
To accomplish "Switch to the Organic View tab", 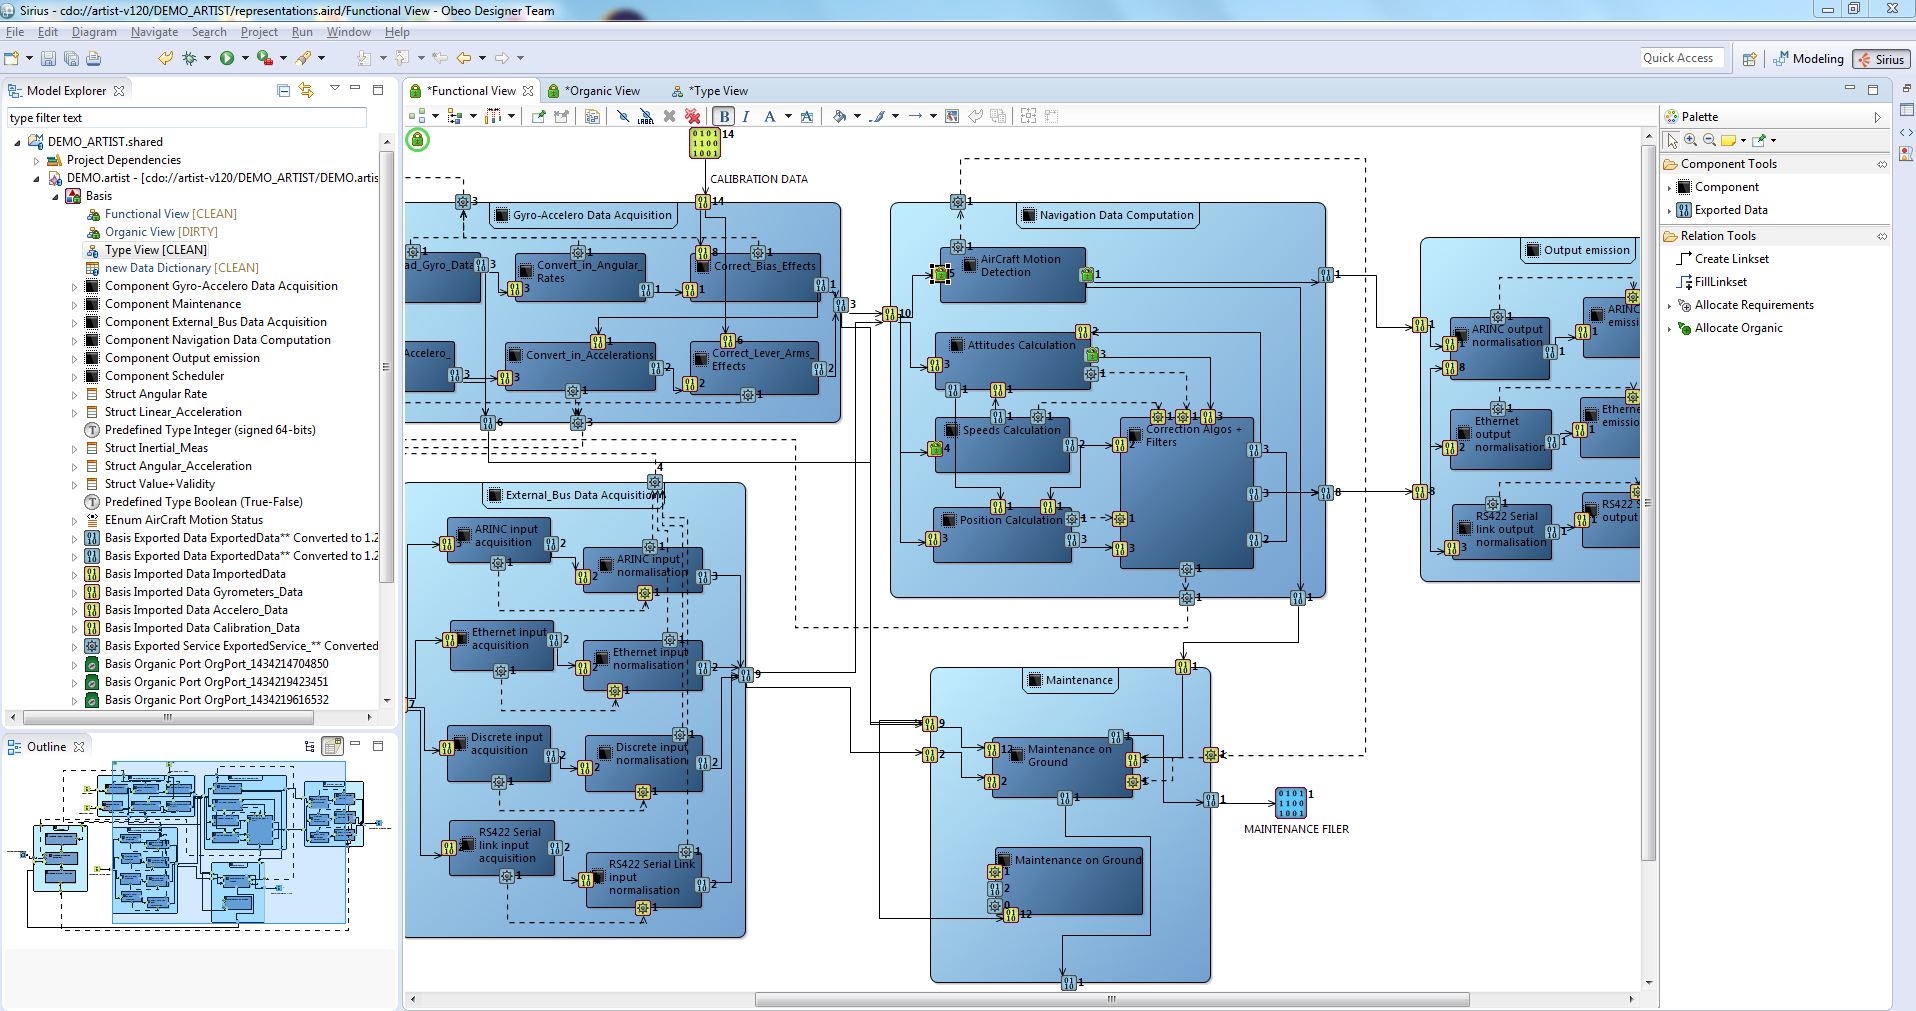I will [x=601, y=91].
